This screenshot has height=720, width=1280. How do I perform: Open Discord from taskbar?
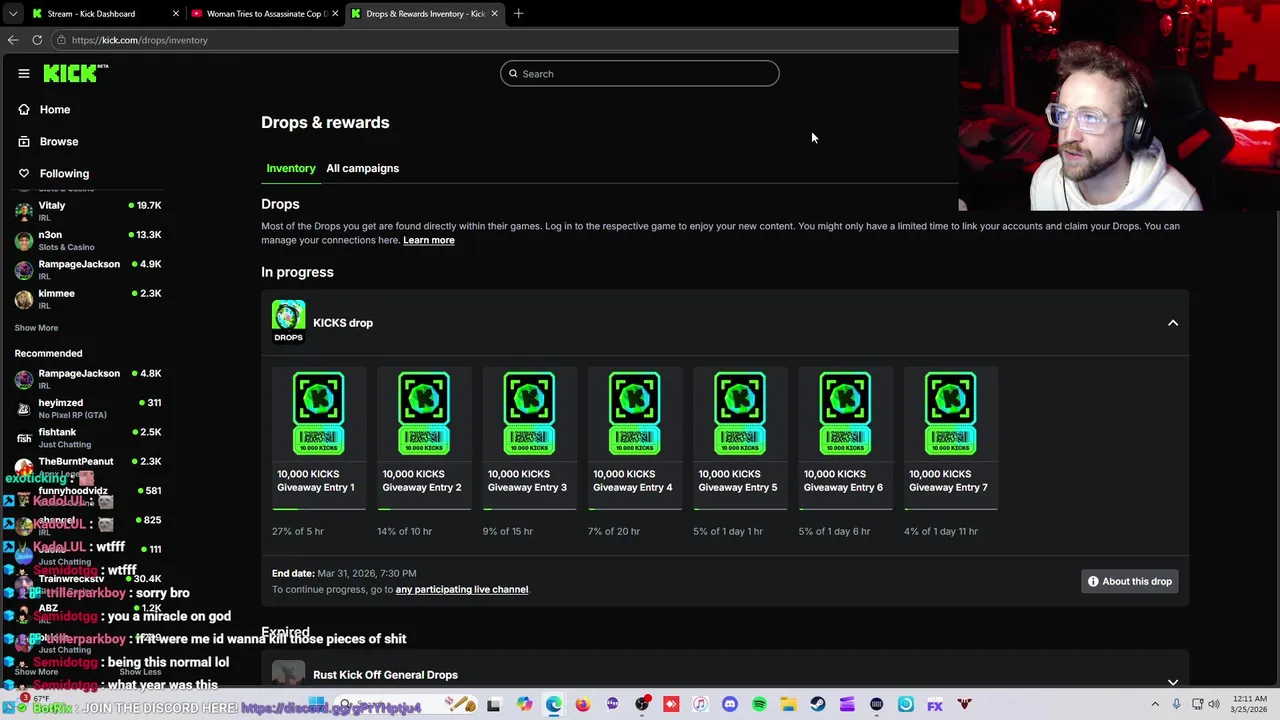click(x=730, y=705)
